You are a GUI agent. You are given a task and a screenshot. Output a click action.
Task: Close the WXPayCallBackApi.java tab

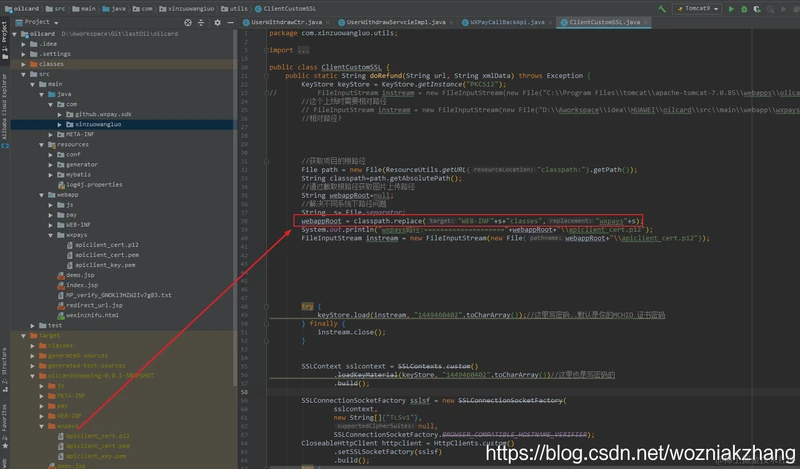[x=551, y=22]
